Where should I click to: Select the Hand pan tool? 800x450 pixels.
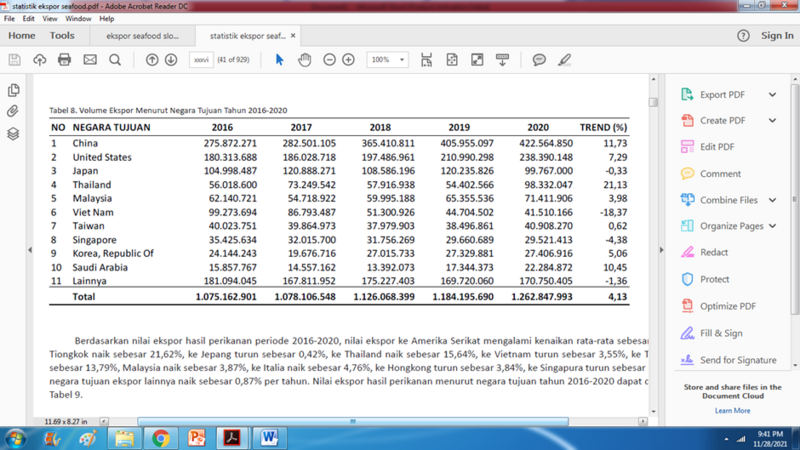(304, 60)
